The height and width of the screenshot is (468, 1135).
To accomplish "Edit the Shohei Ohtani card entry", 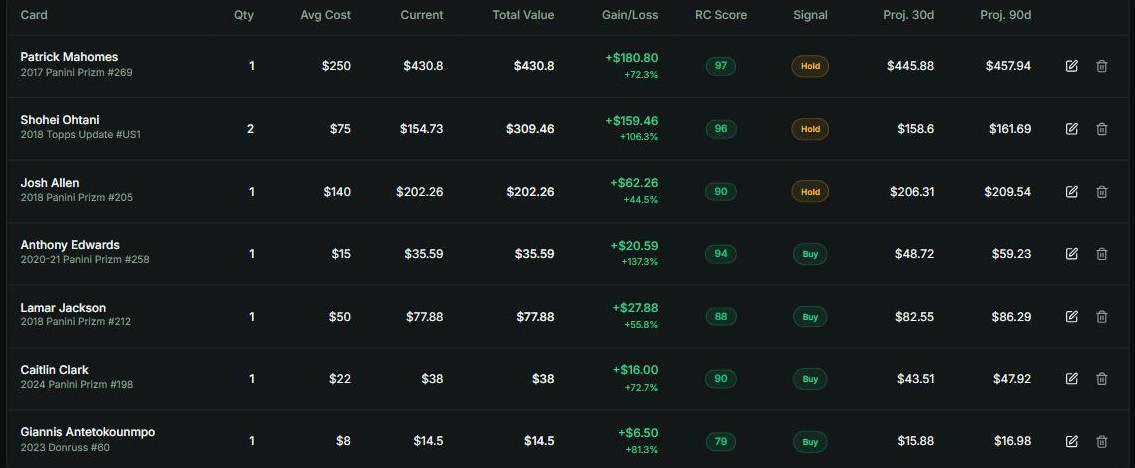I will click(x=1072, y=129).
